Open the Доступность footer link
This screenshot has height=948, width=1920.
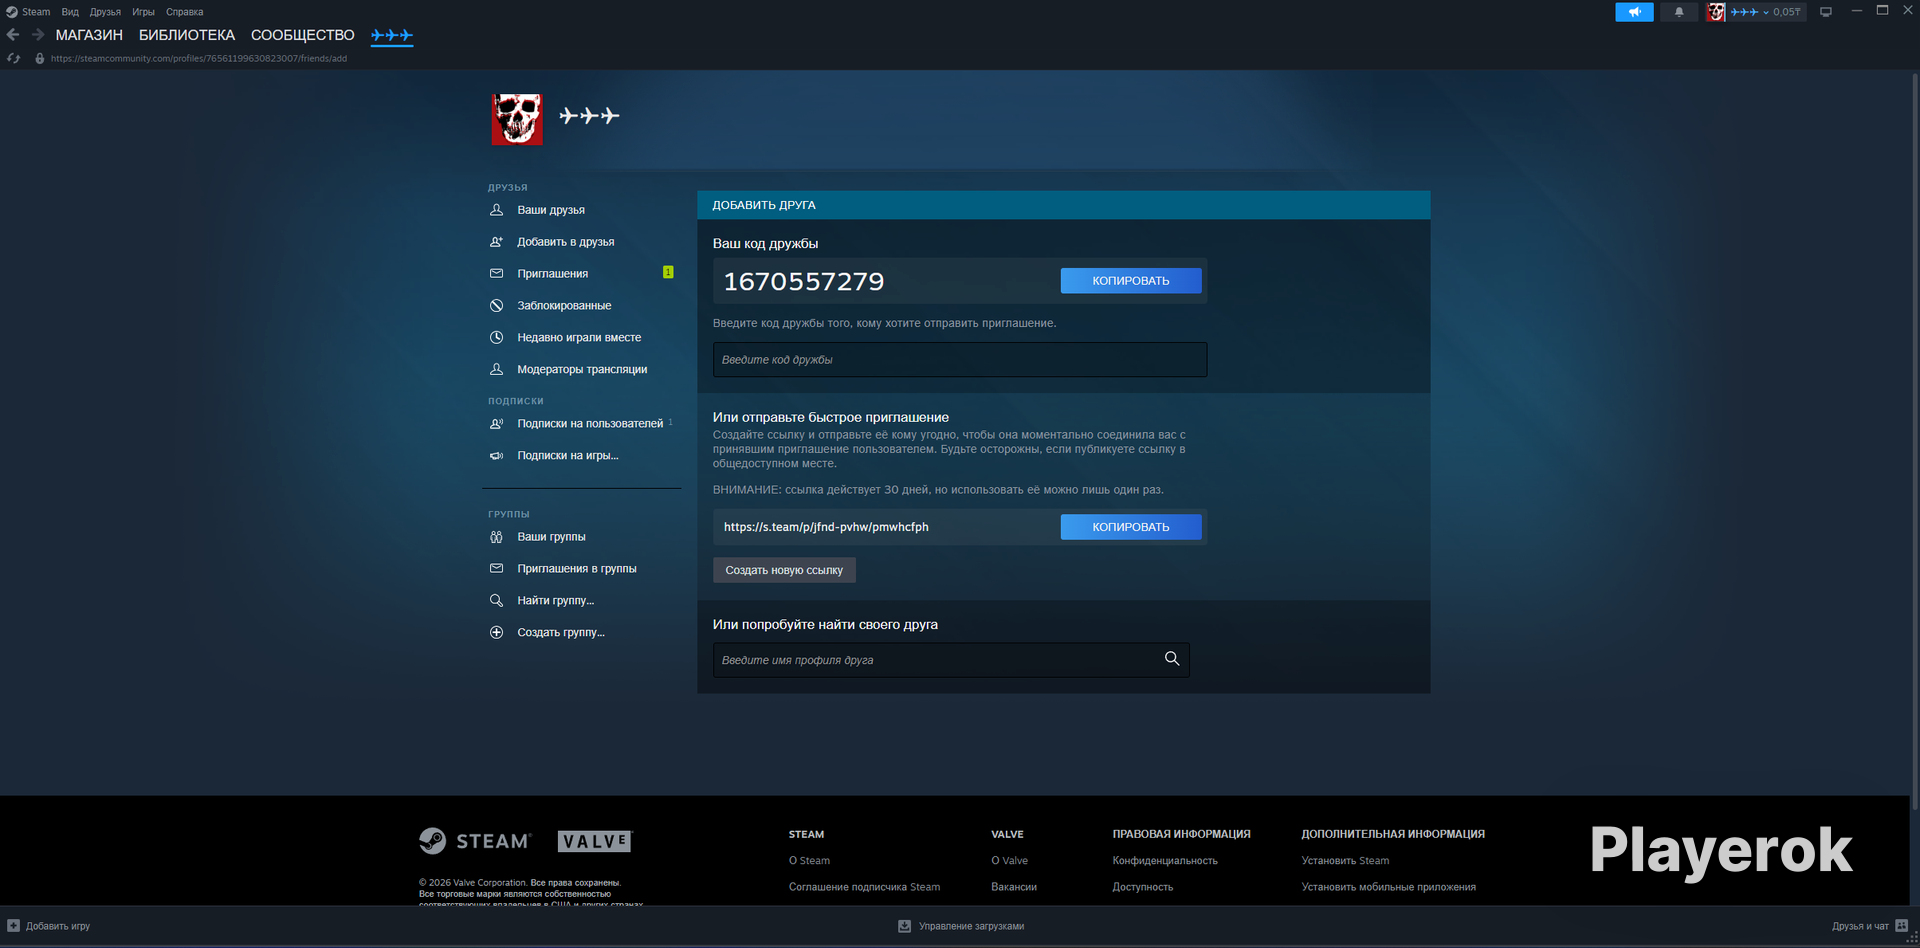(1143, 887)
